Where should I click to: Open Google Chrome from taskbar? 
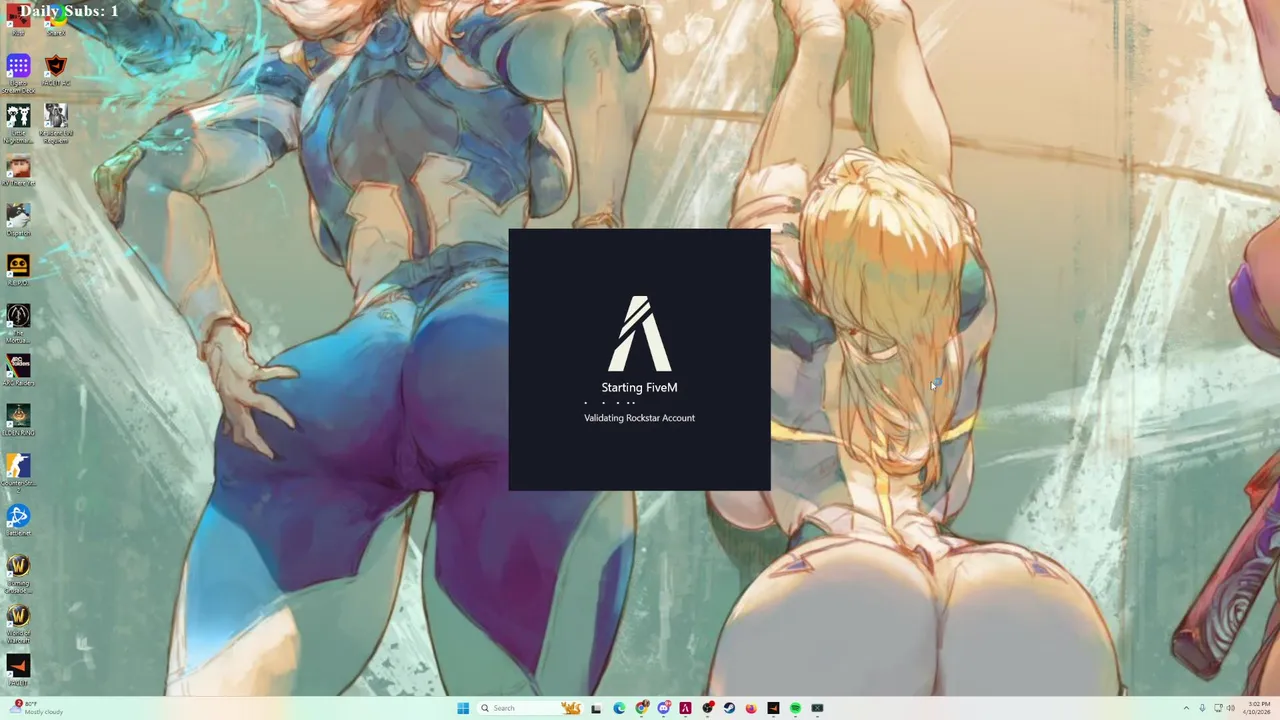pos(641,708)
